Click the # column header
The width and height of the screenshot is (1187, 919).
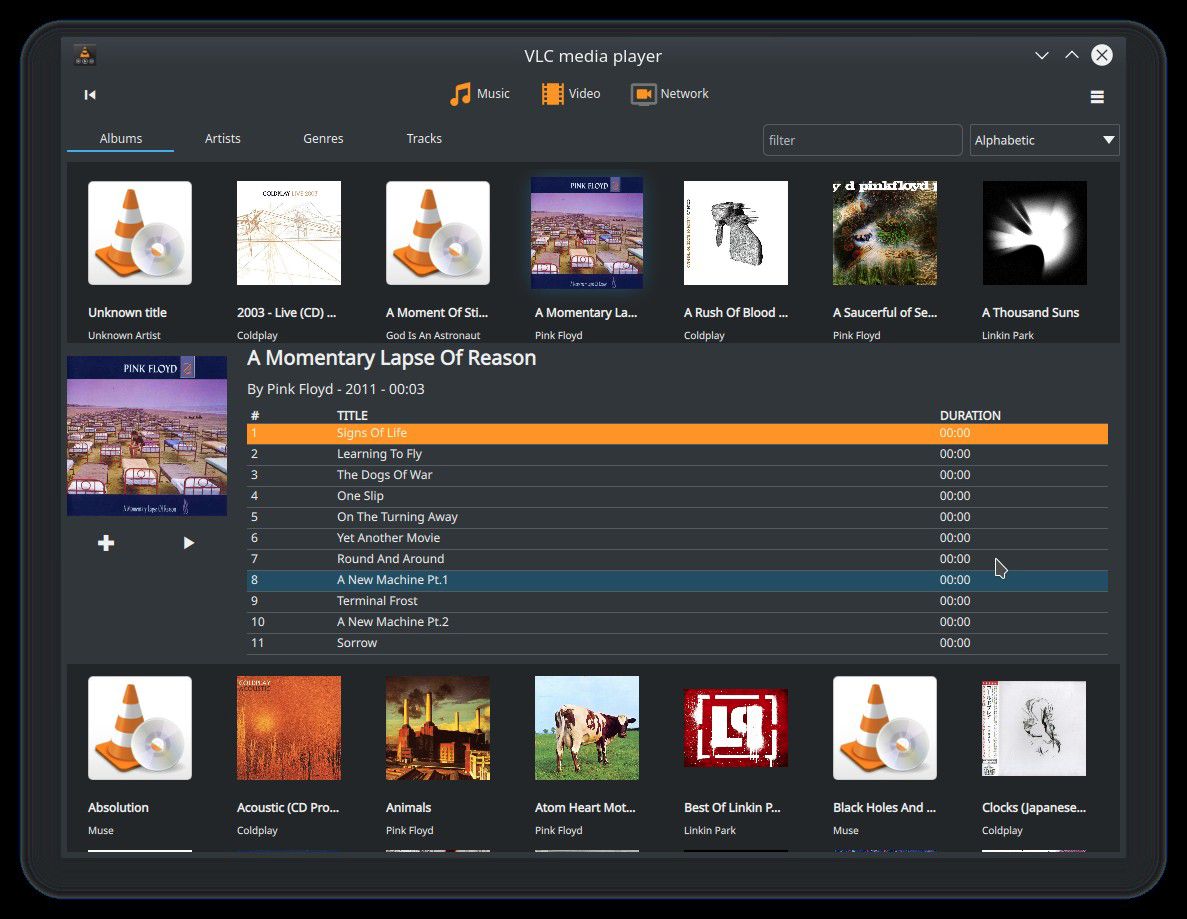coord(255,416)
